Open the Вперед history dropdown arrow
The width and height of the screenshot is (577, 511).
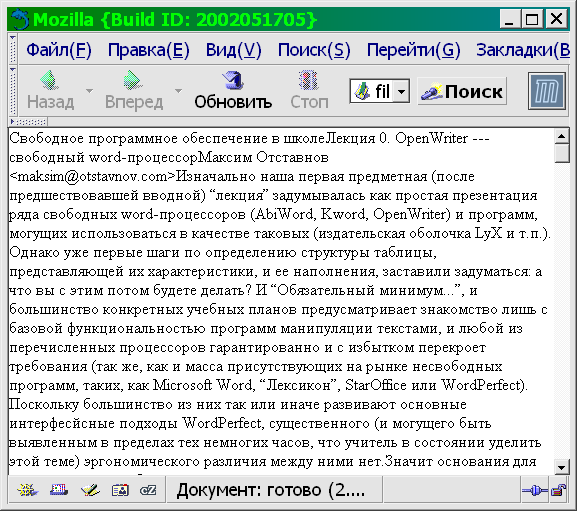click(178, 90)
